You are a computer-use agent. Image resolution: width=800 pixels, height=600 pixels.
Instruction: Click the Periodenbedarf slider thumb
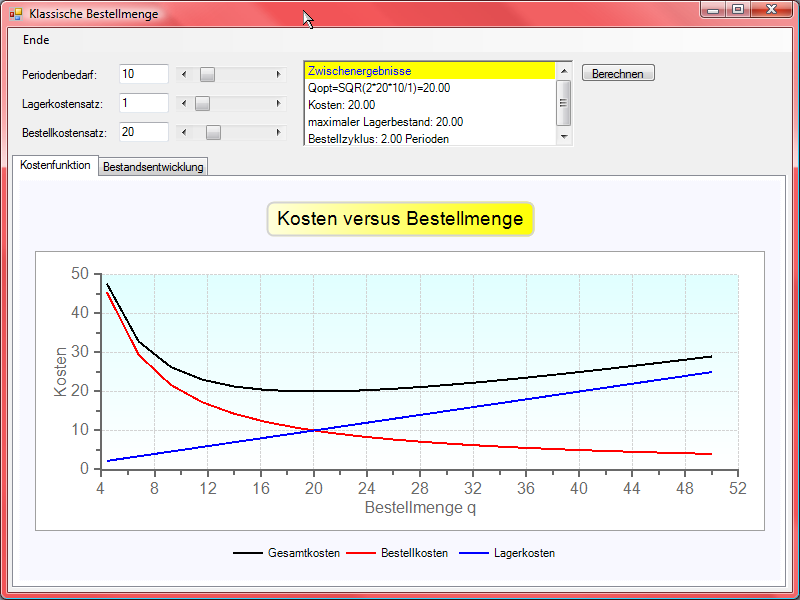click(x=207, y=74)
